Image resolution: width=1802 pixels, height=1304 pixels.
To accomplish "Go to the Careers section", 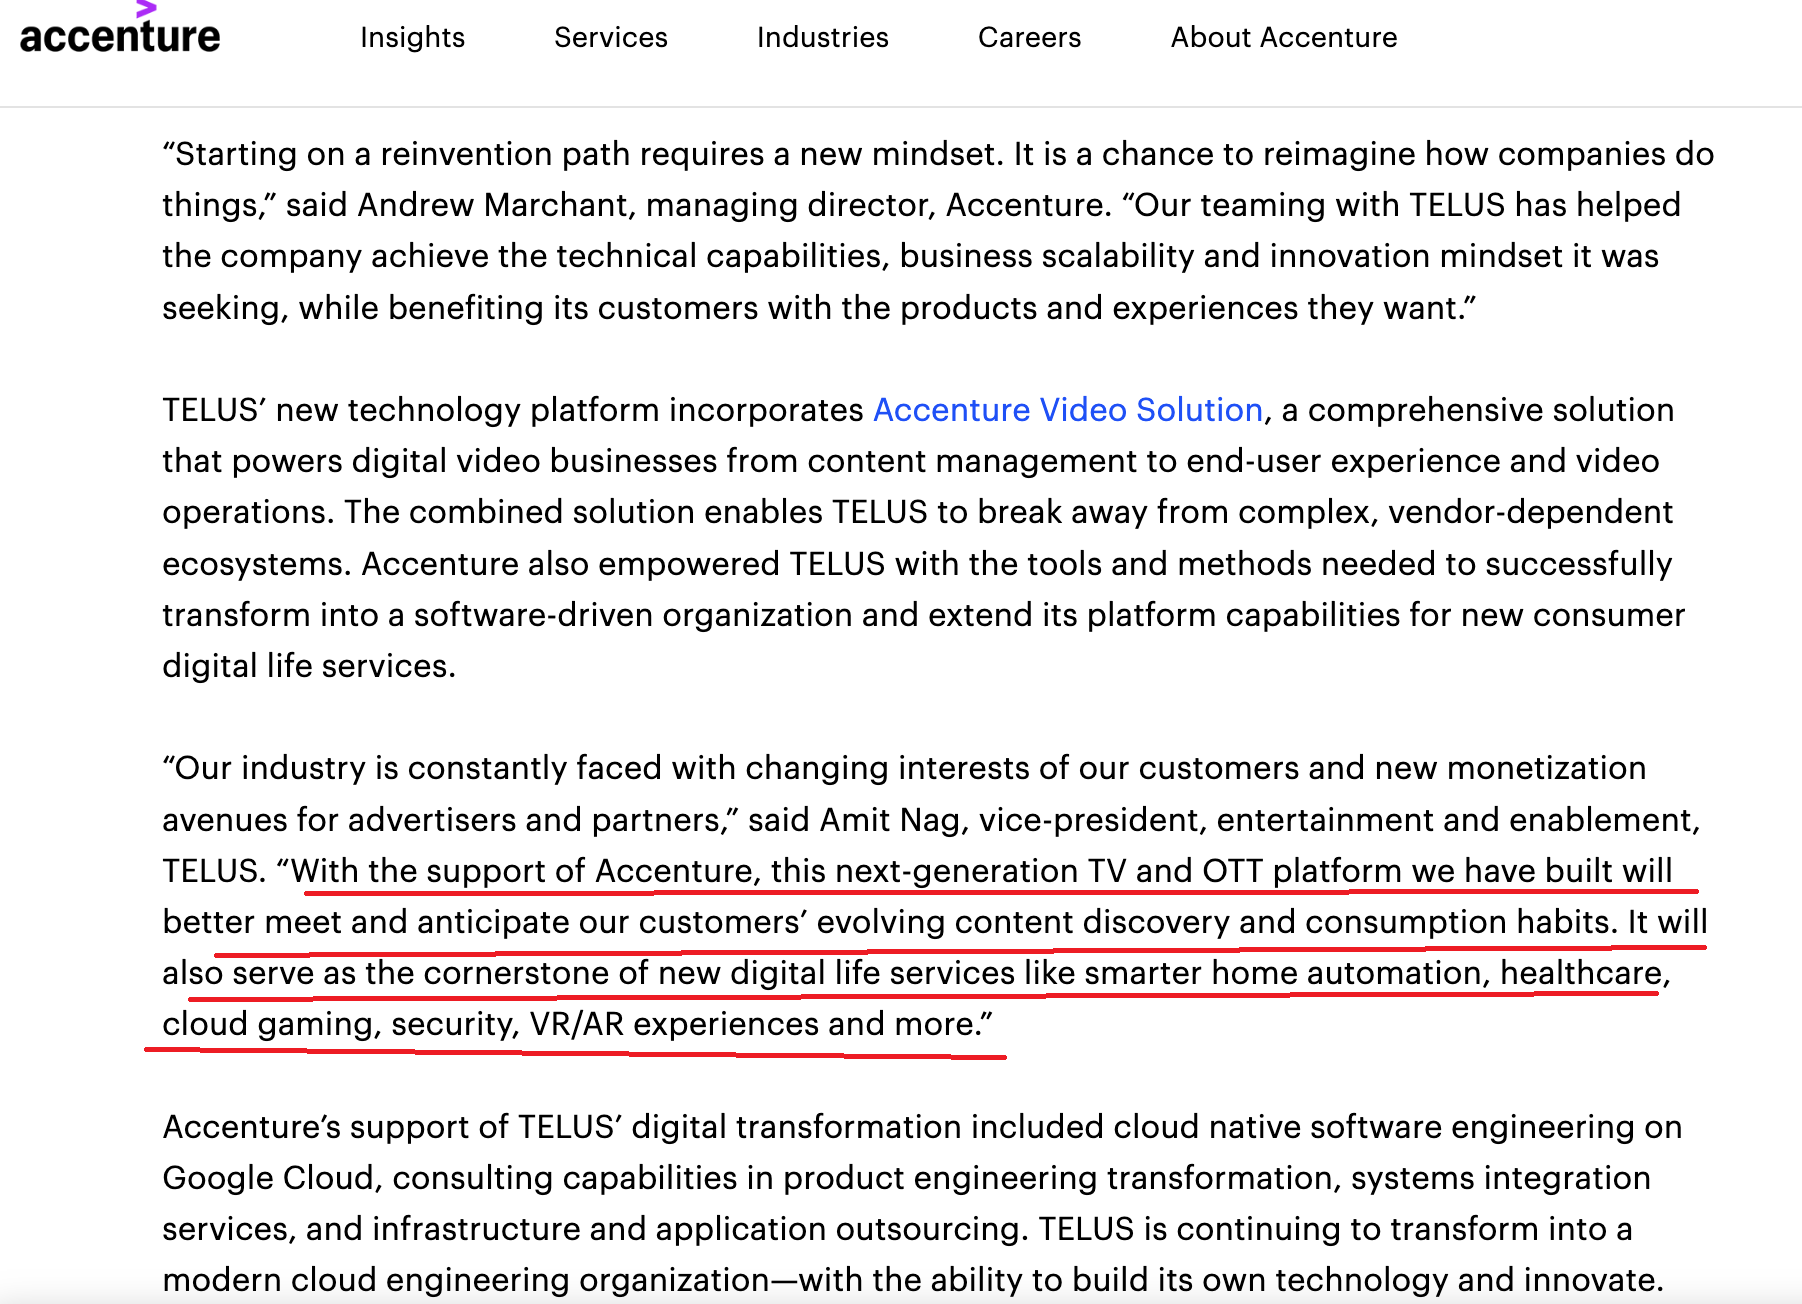I will pos(1029,38).
